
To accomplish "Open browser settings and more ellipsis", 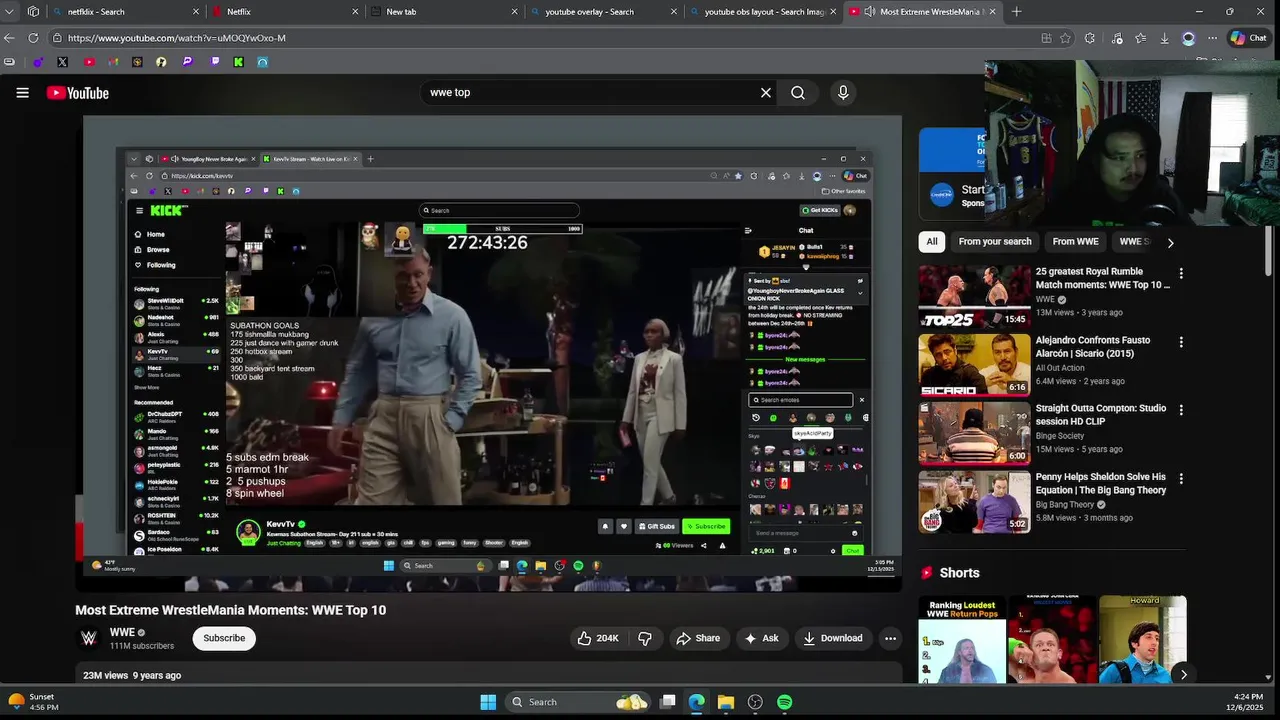I will (1212, 38).
